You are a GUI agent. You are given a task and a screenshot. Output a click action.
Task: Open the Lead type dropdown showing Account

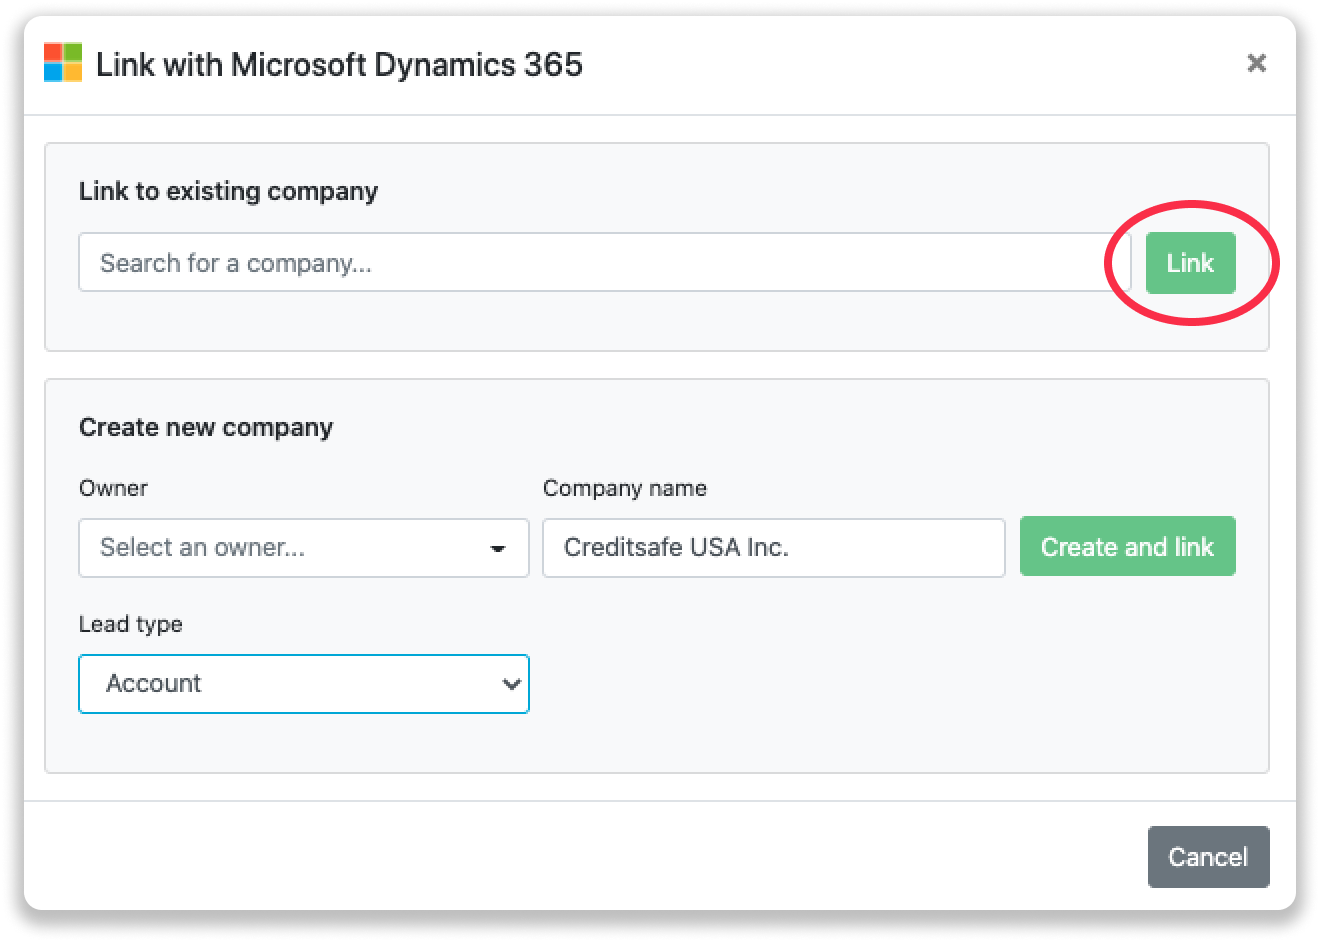pos(303,684)
